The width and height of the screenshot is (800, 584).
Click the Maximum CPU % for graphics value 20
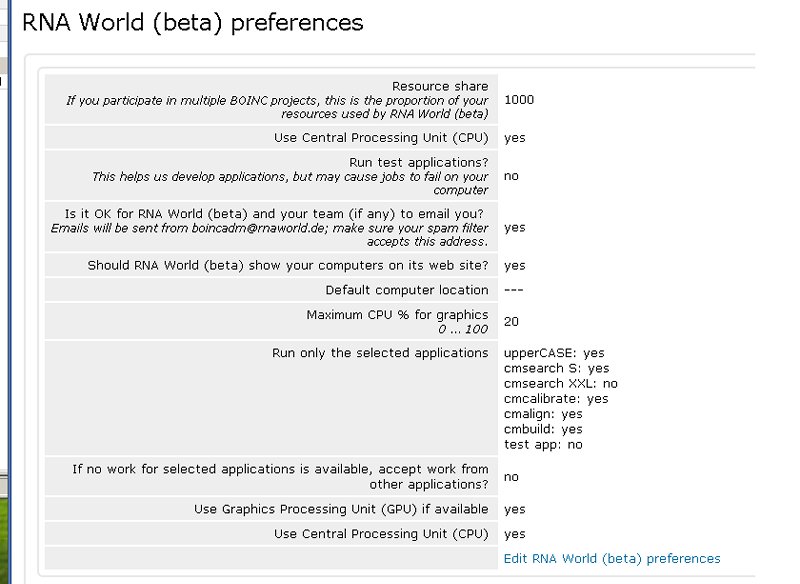pyautogui.click(x=511, y=322)
